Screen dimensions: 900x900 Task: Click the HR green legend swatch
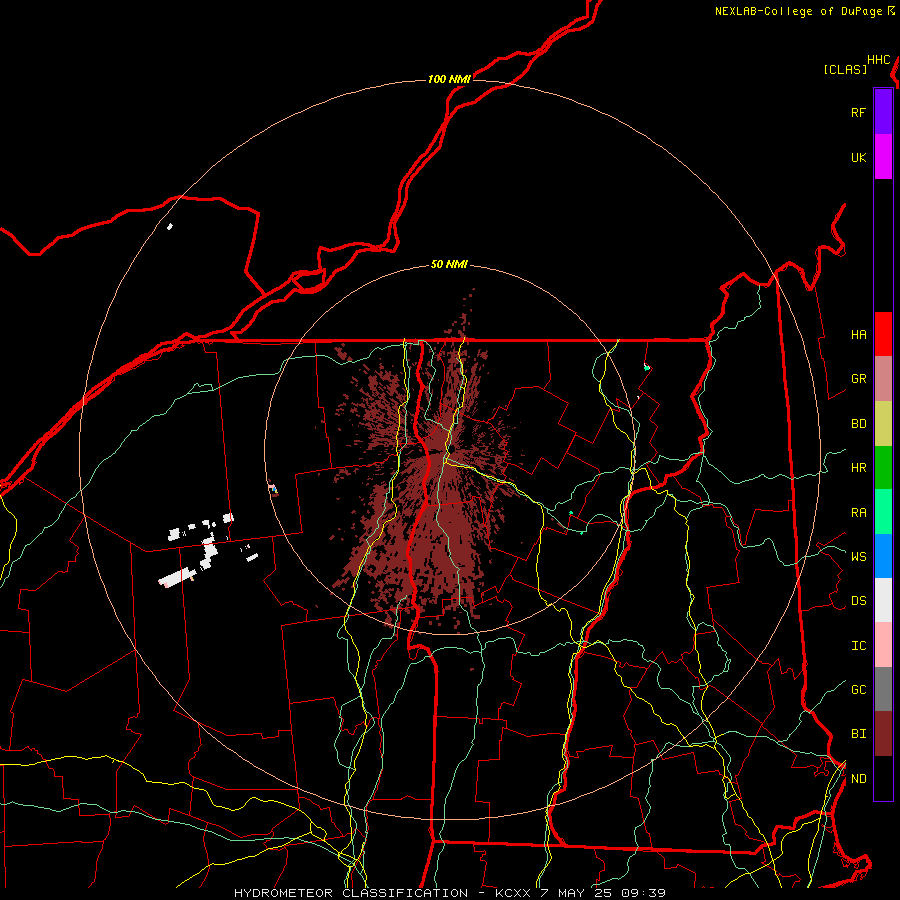click(x=883, y=467)
